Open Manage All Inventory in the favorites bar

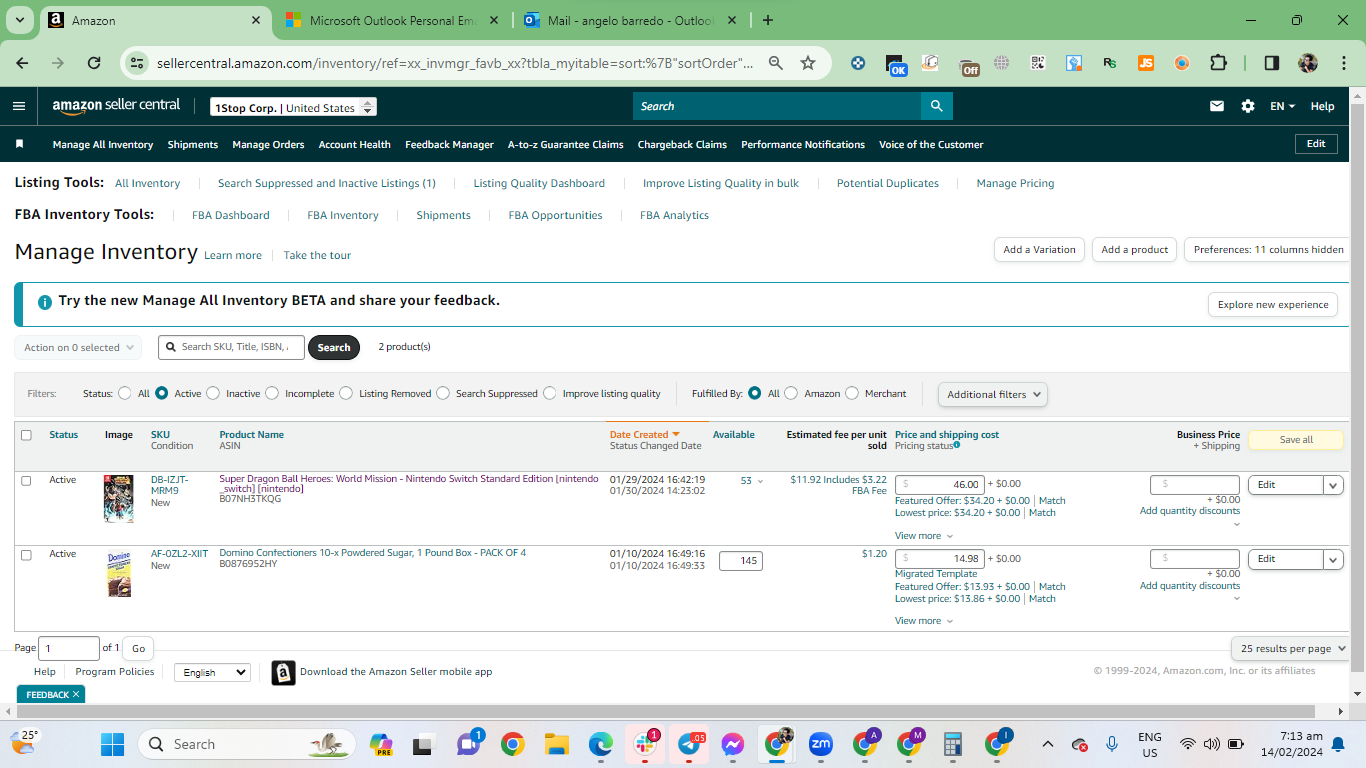coord(103,144)
